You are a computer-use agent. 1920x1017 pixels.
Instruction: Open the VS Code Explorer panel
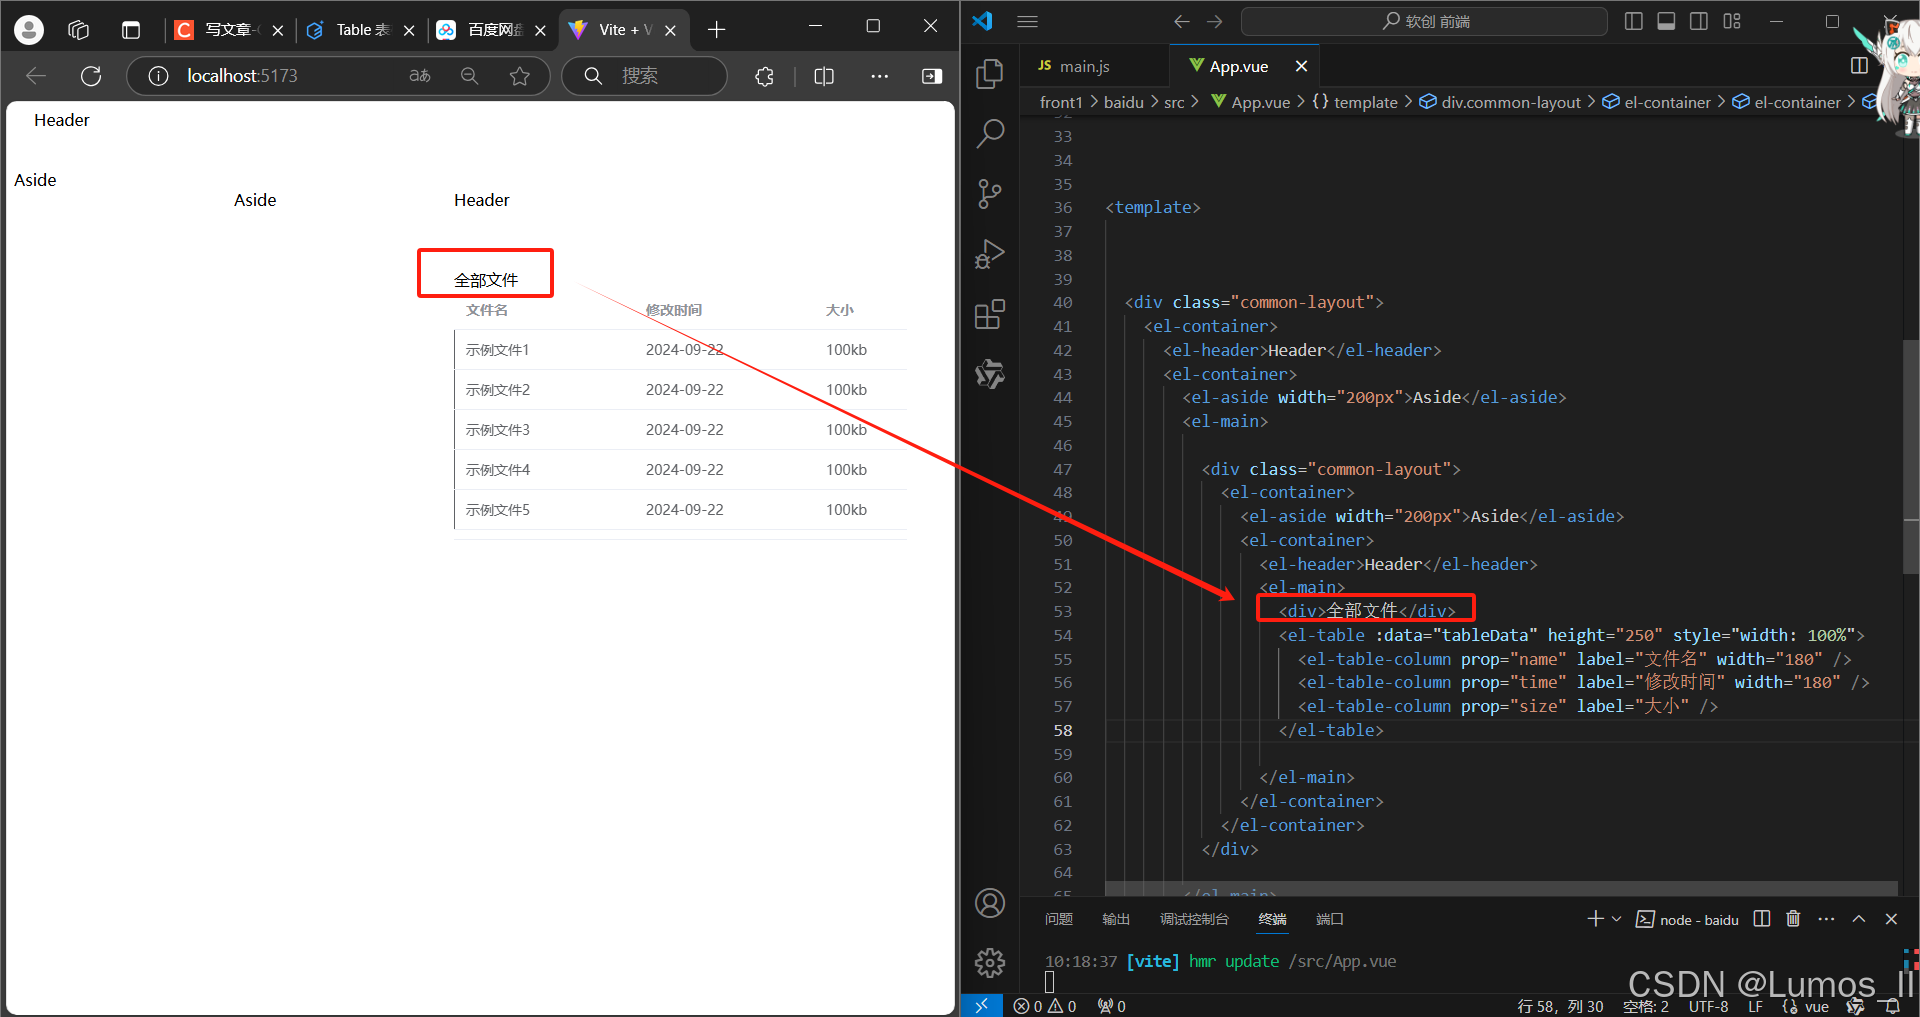pyautogui.click(x=990, y=73)
